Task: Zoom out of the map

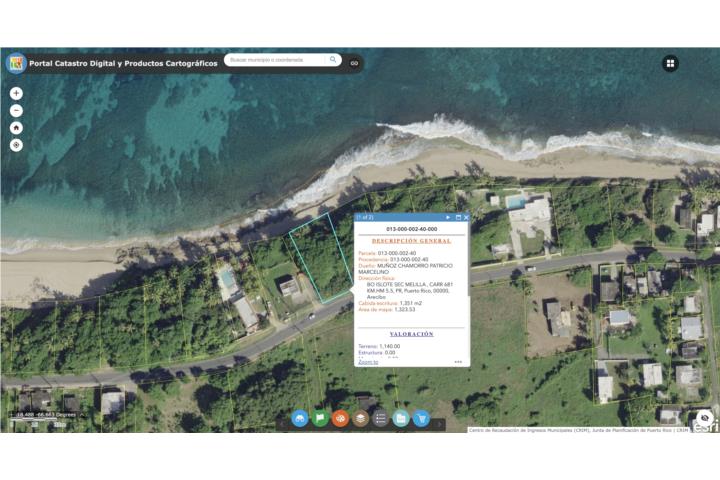Action: 16,111
